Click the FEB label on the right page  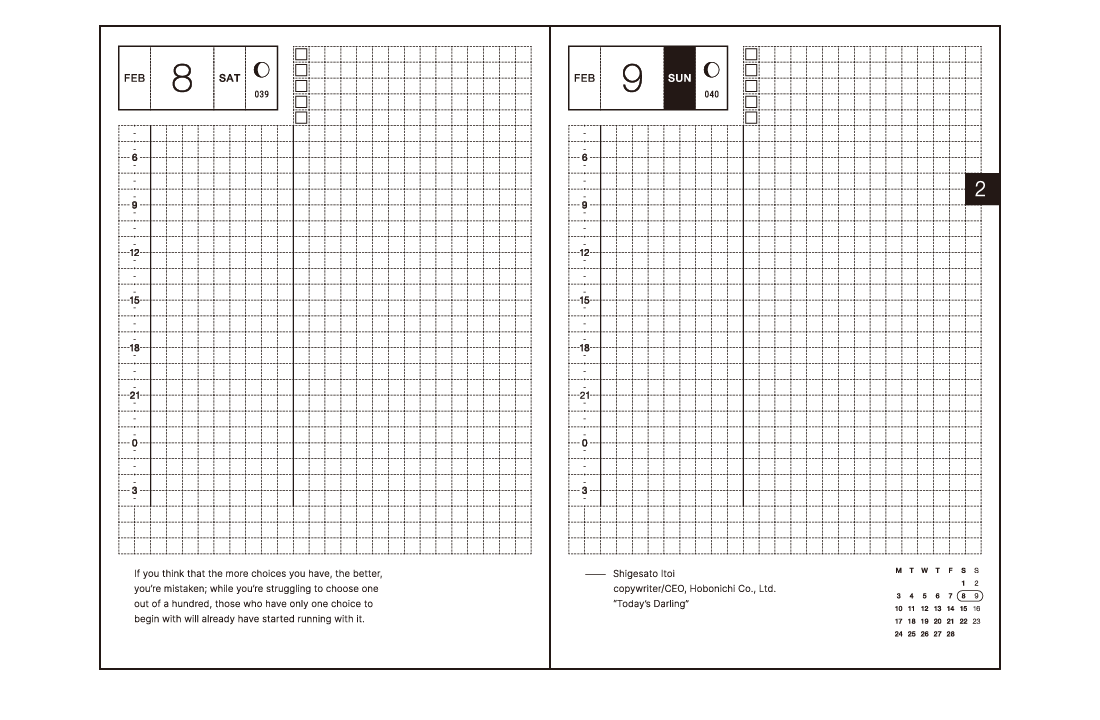pos(584,78)
